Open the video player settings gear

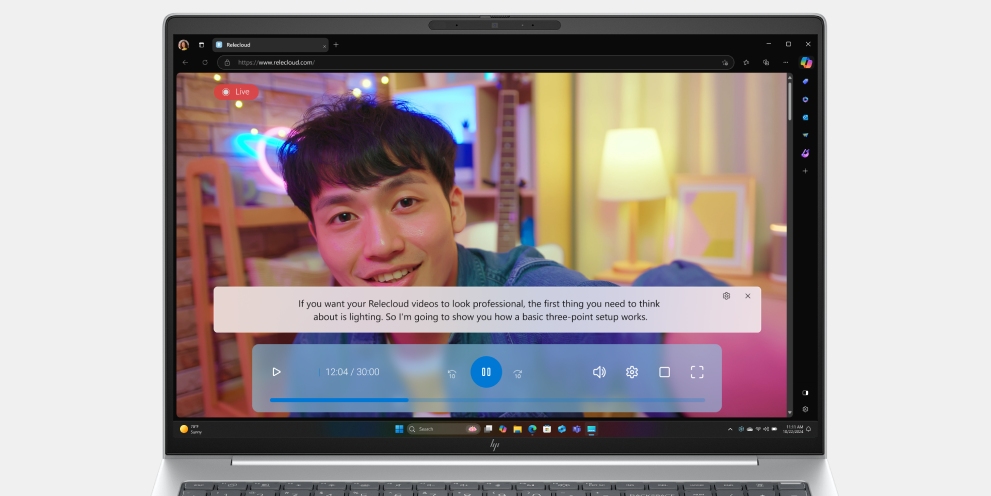632,372
